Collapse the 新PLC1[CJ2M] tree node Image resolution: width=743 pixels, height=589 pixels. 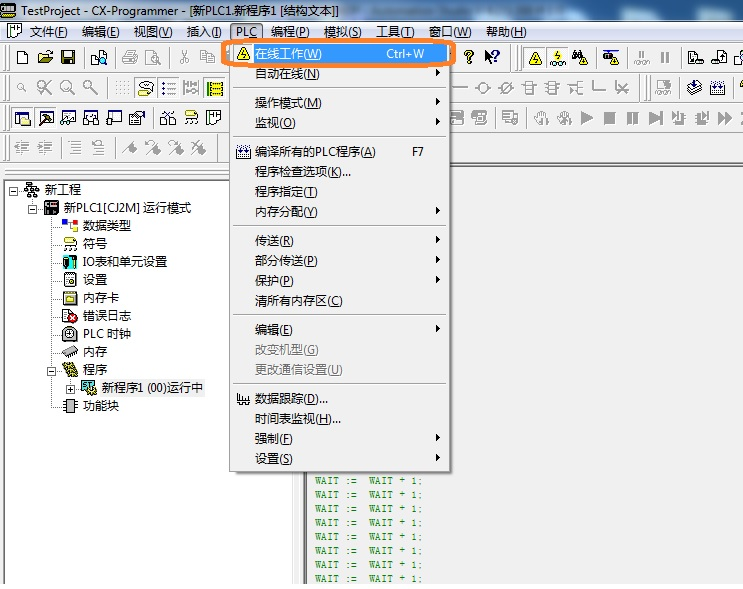coord(32,209)
